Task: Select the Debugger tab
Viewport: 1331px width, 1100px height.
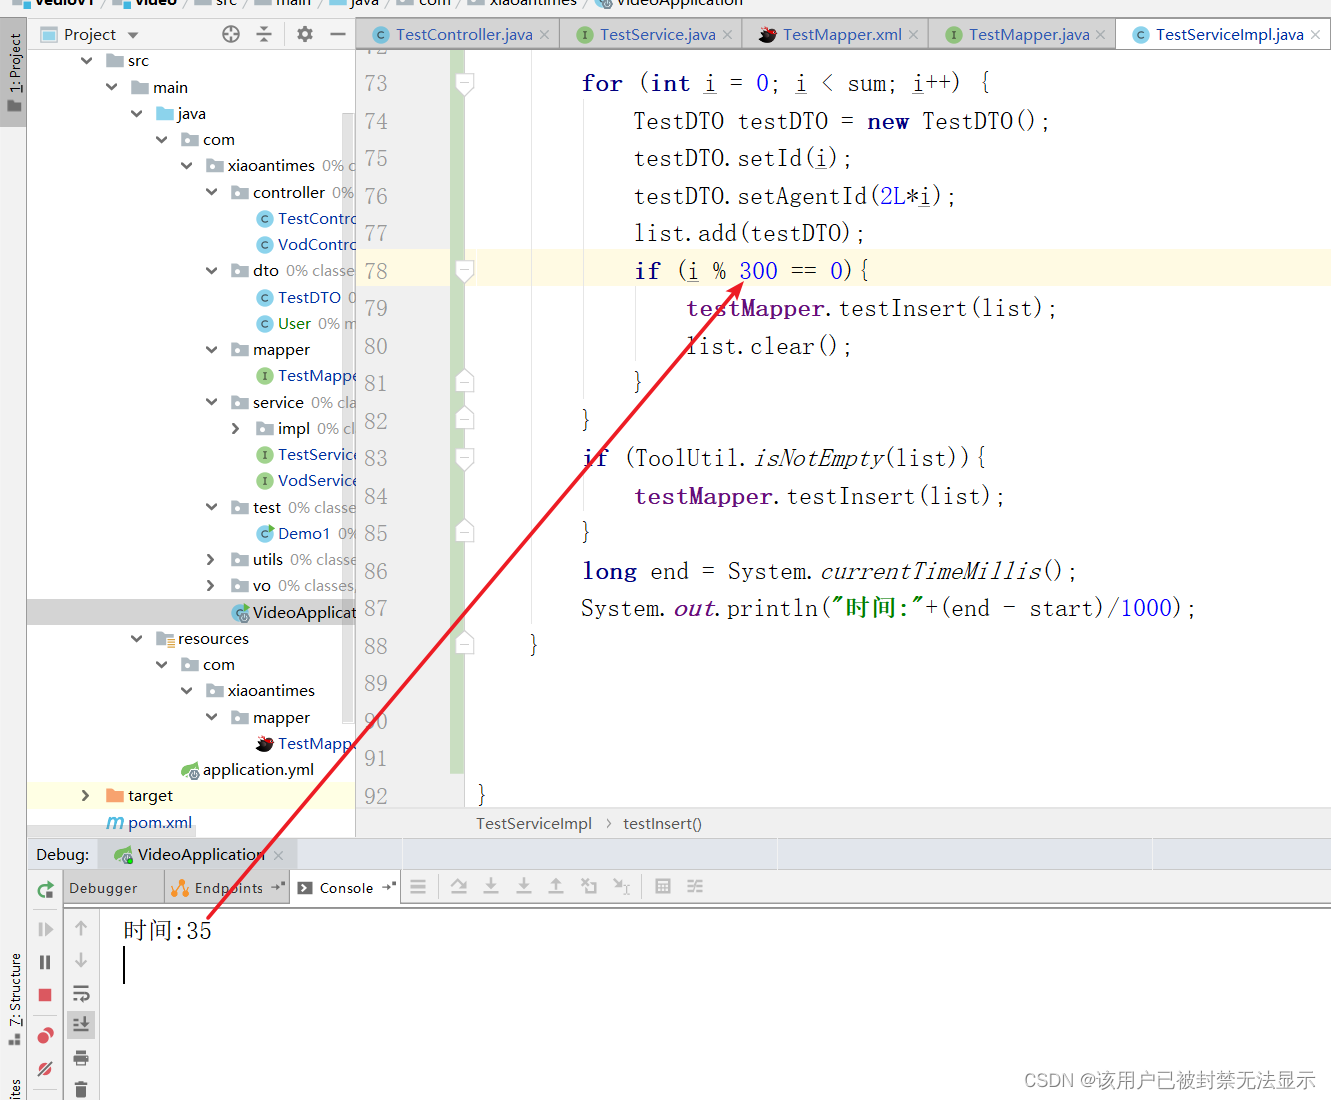Action: coord(103,888)
